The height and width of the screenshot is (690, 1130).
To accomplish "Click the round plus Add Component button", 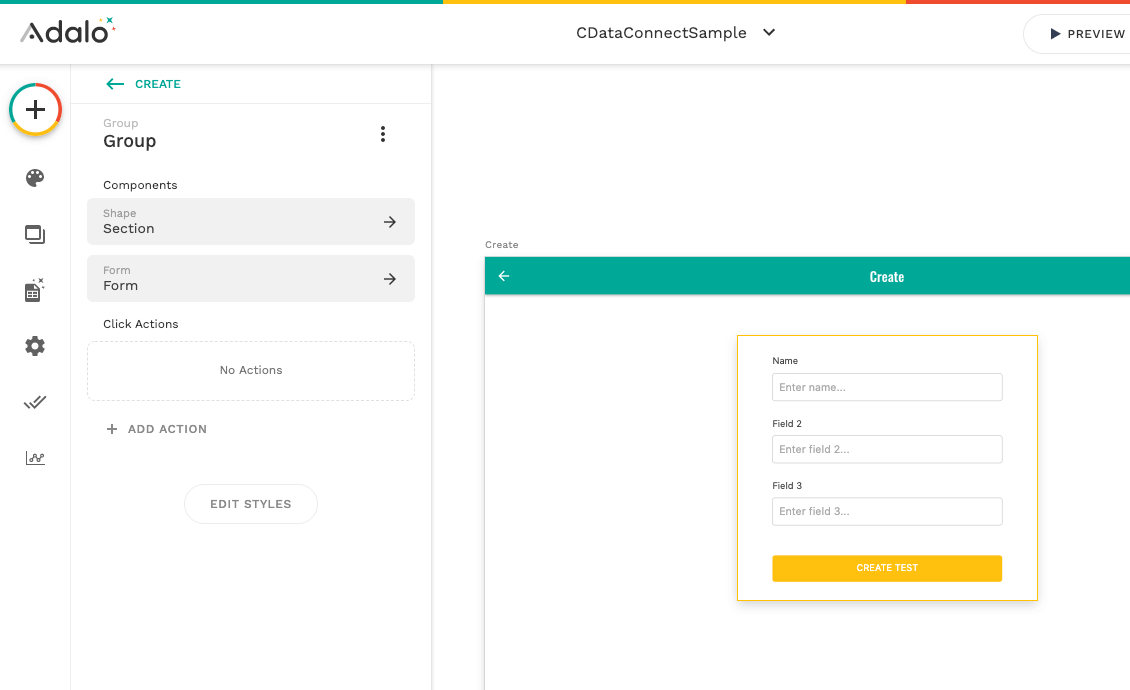I will [x=36, y=110].
